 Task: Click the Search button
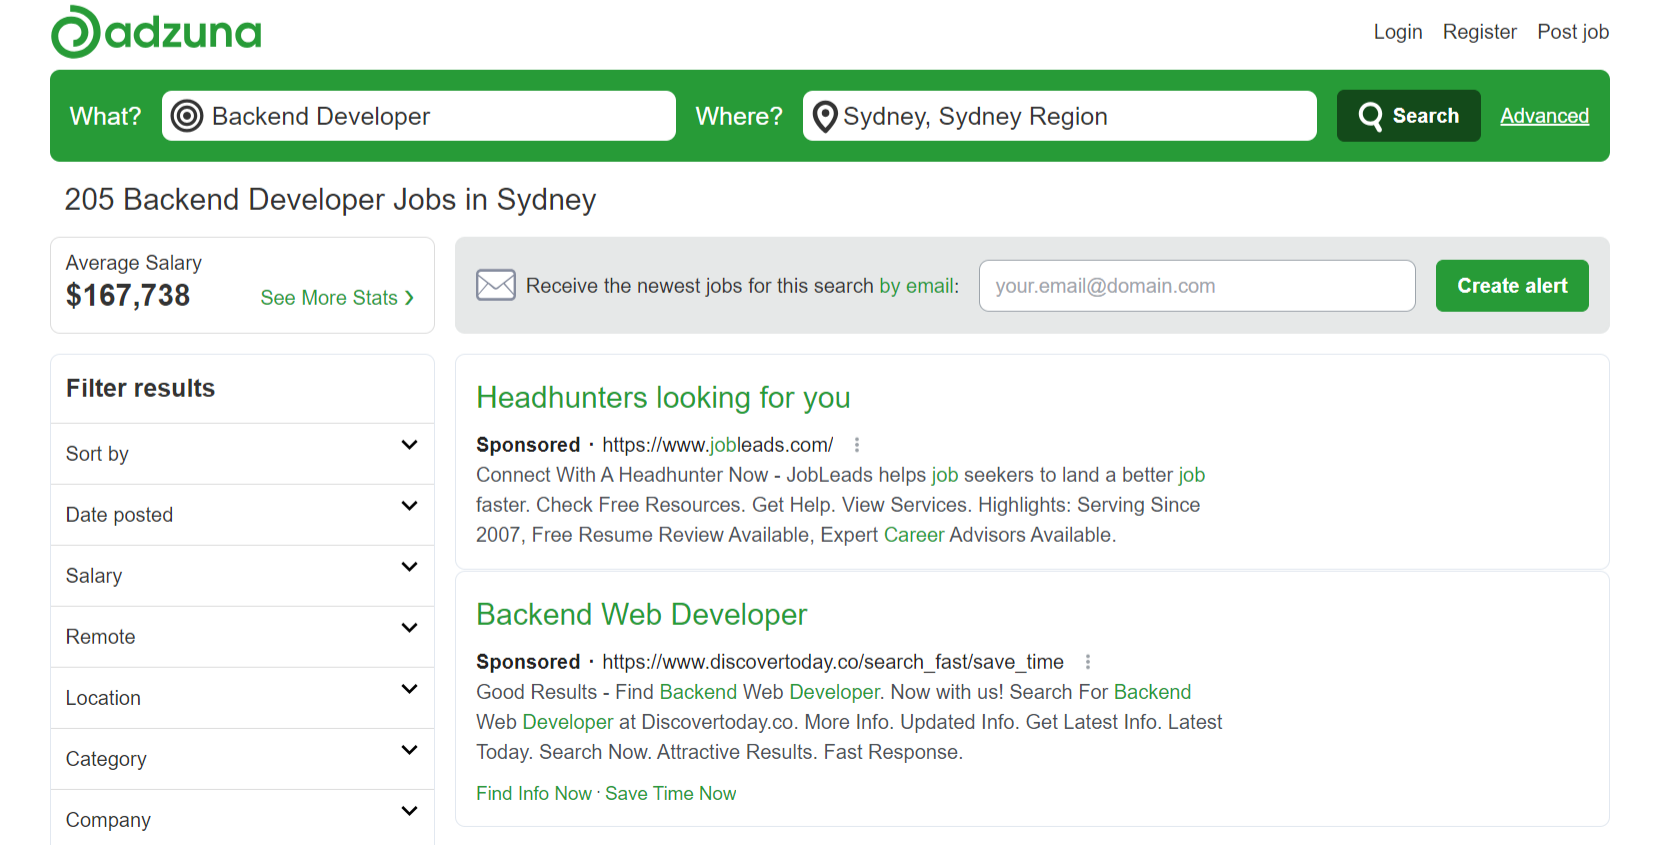click(x=1408, y=116)
